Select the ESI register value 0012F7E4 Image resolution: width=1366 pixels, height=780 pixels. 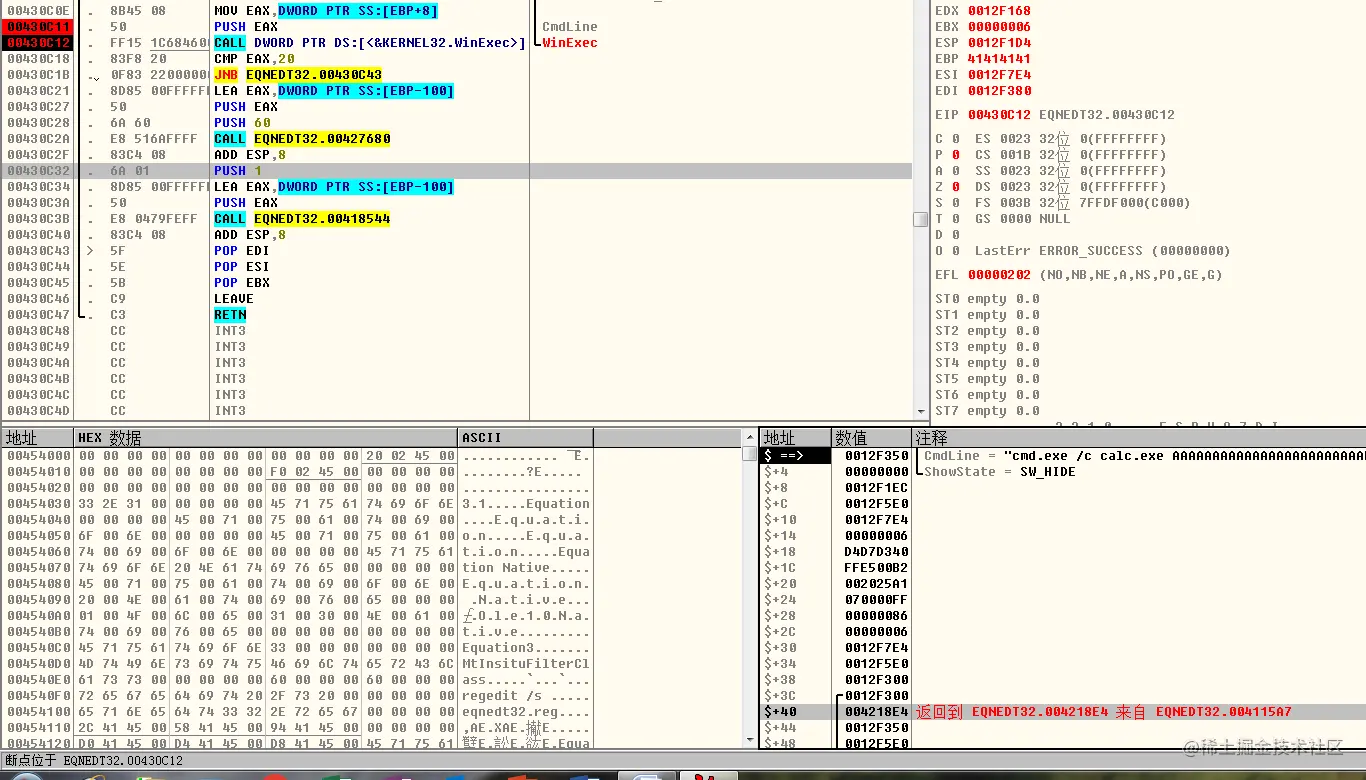click(x=999, y=75)
